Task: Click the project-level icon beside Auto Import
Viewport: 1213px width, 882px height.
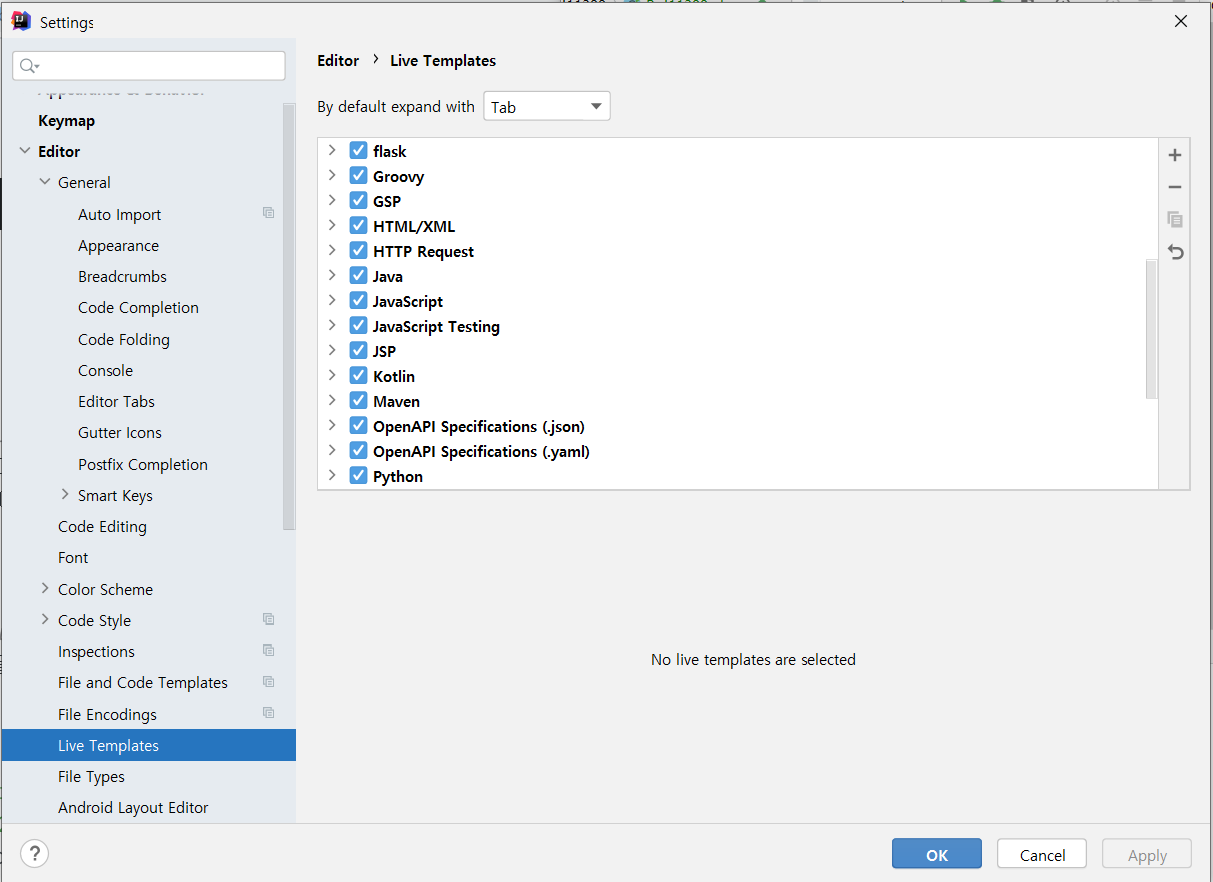Action: tap(268, 213)
